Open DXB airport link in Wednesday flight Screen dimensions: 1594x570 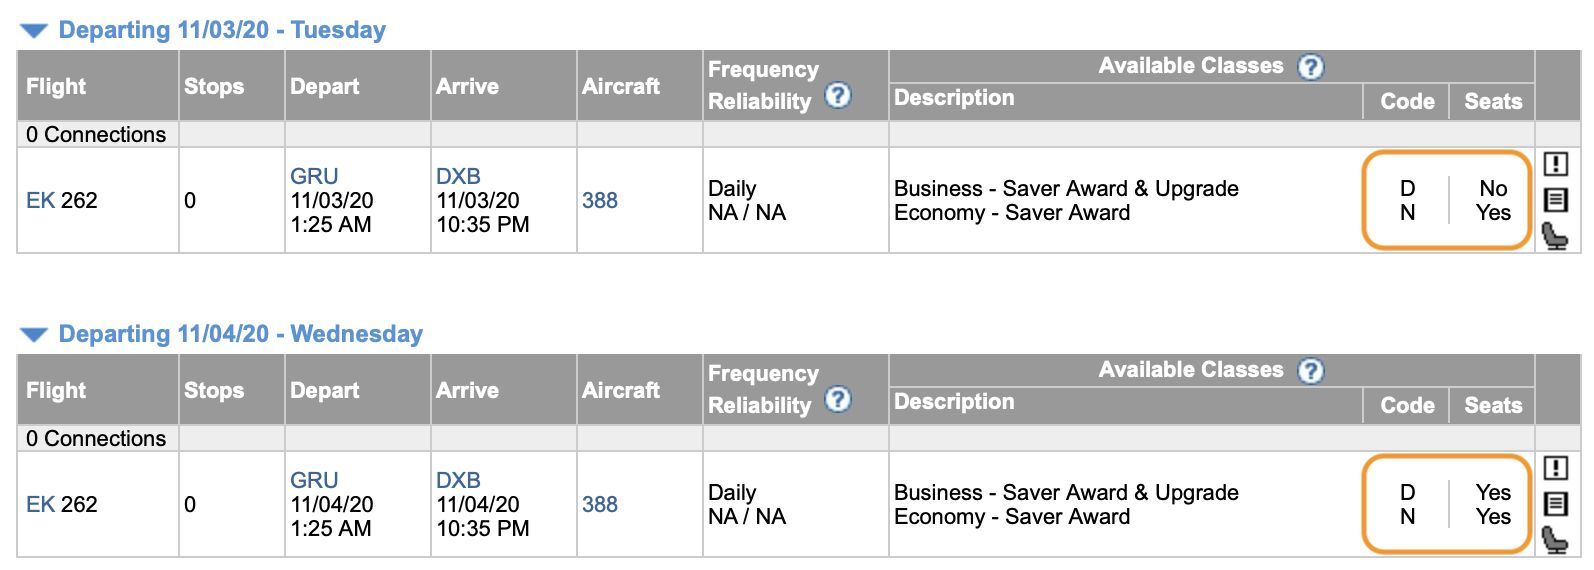click(458, 480)
